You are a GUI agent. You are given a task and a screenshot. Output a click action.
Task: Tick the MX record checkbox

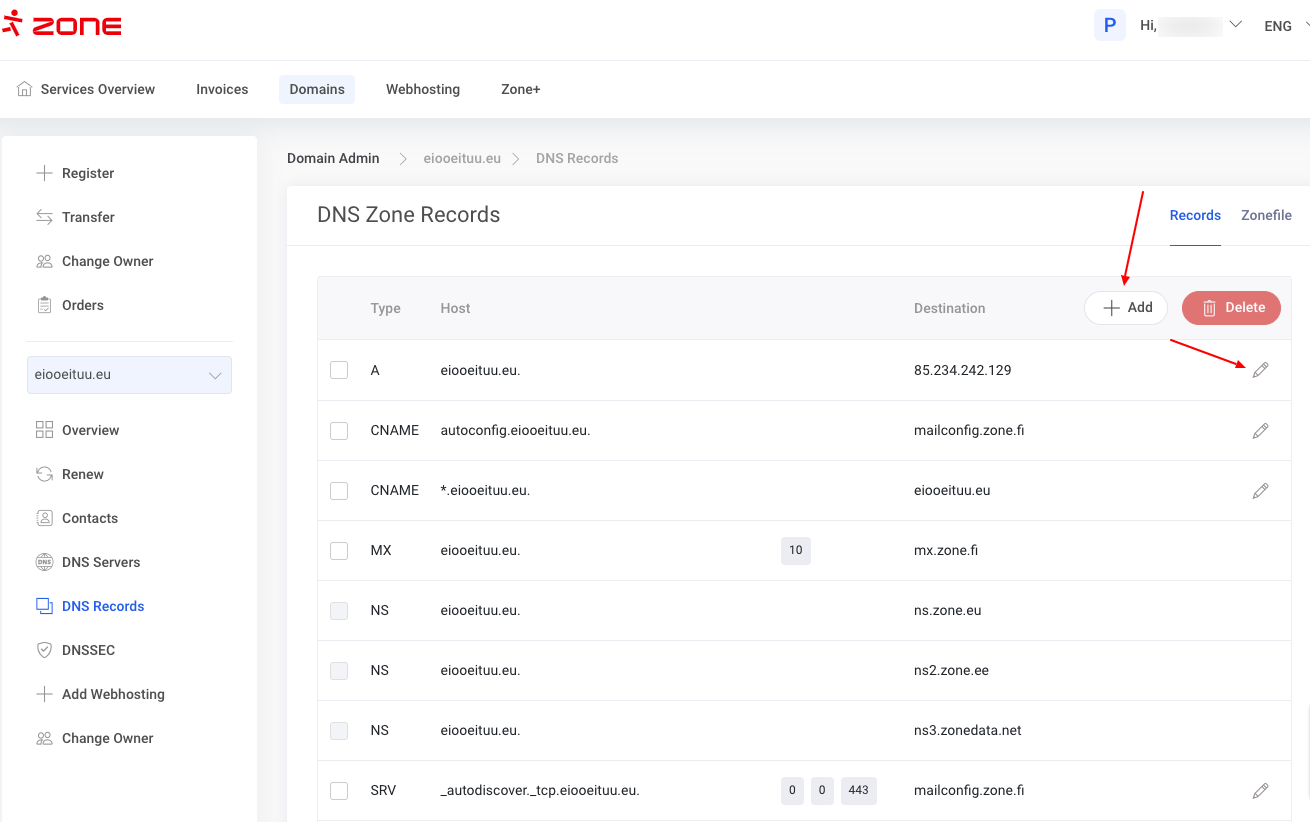tap(339, 551)
